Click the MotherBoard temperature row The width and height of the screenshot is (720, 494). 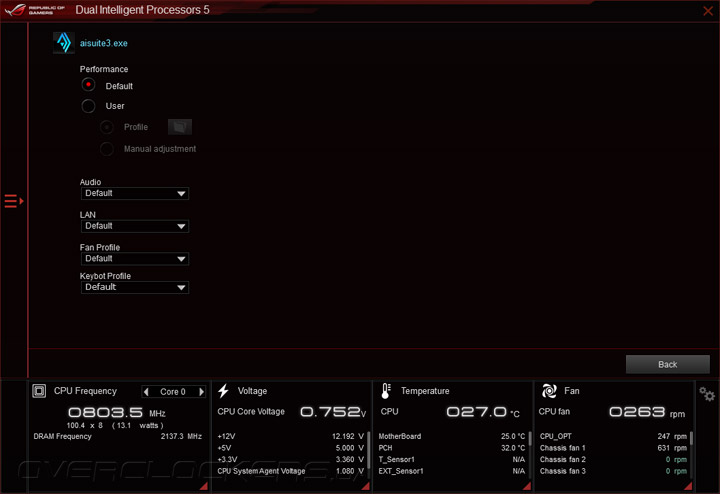pos(452,436)
